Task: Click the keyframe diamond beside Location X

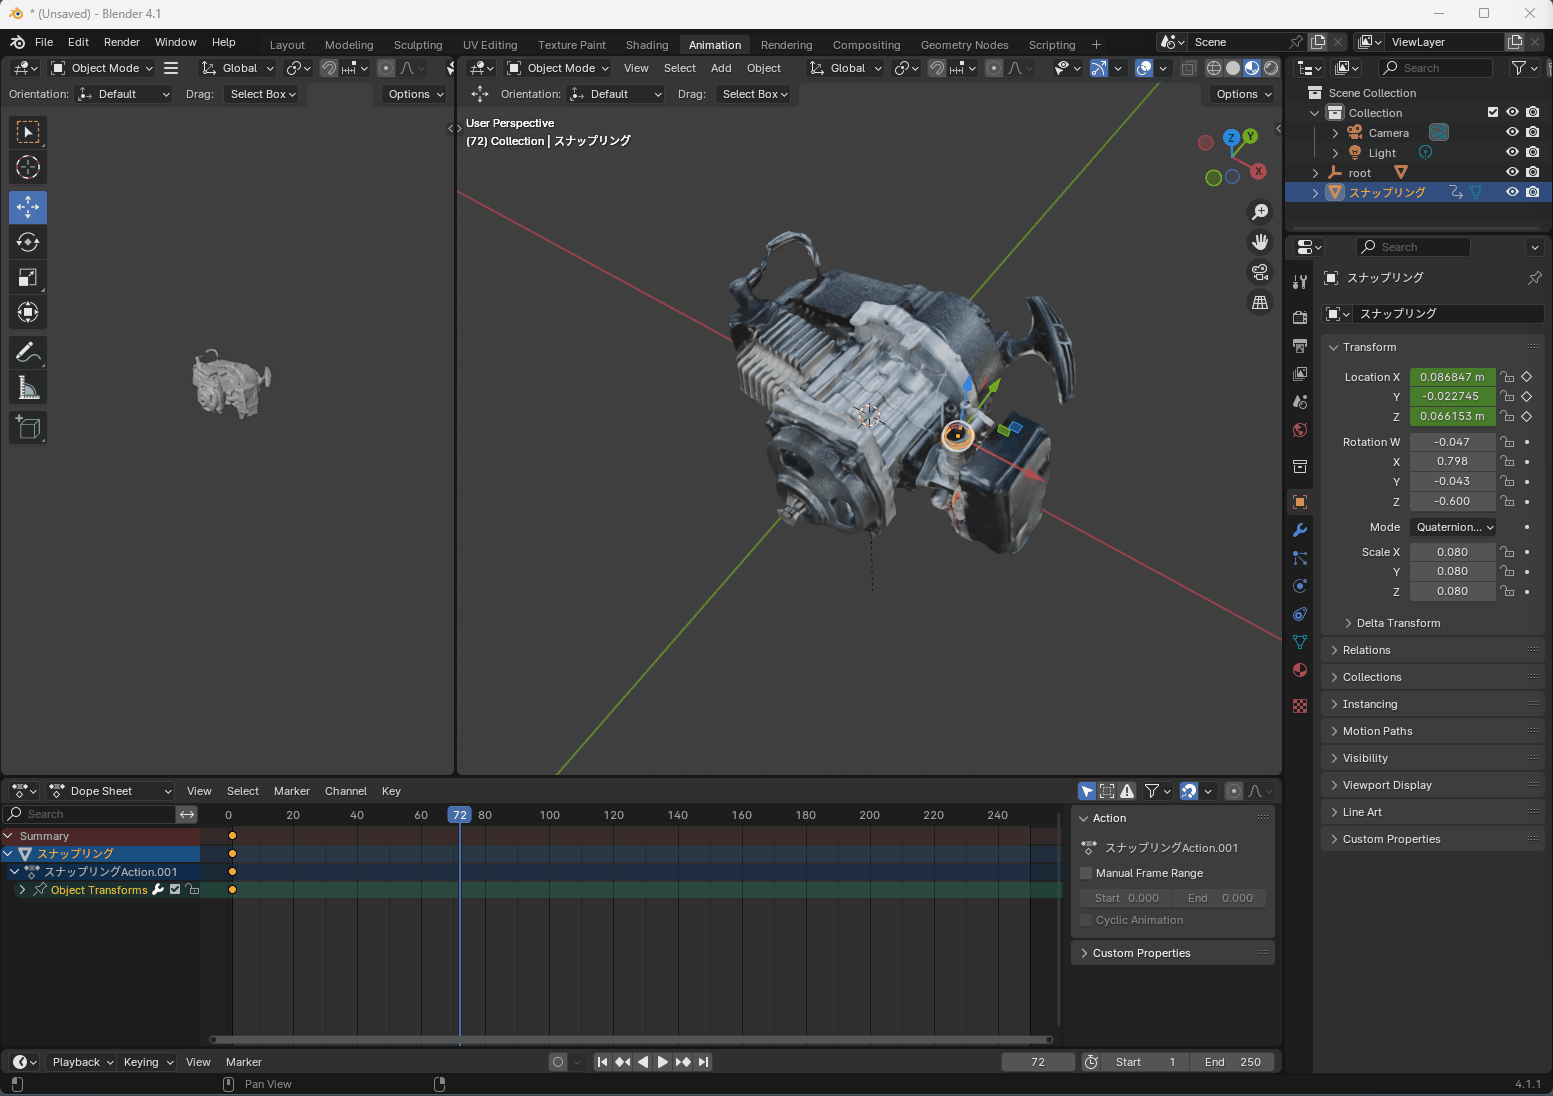Action: [1527, 377]
